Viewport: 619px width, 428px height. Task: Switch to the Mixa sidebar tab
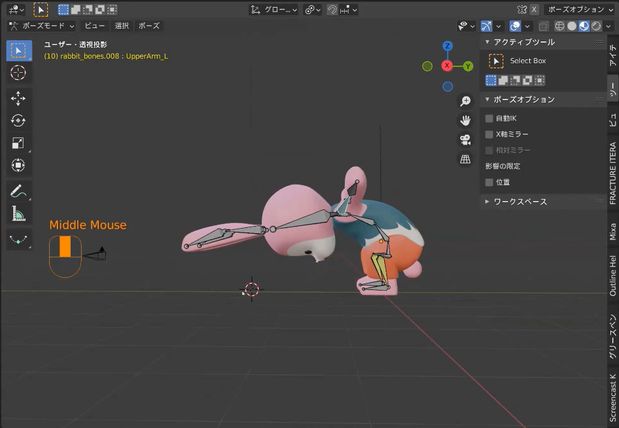point(613,232)
